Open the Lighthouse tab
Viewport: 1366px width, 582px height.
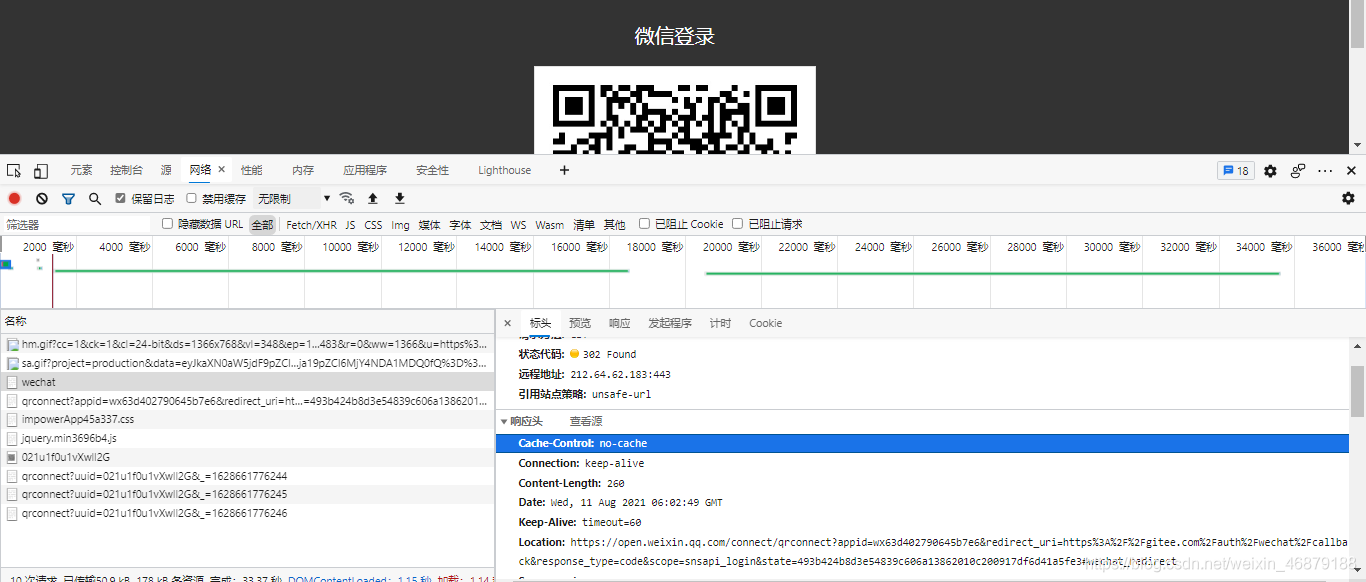[x=505, y=170]
